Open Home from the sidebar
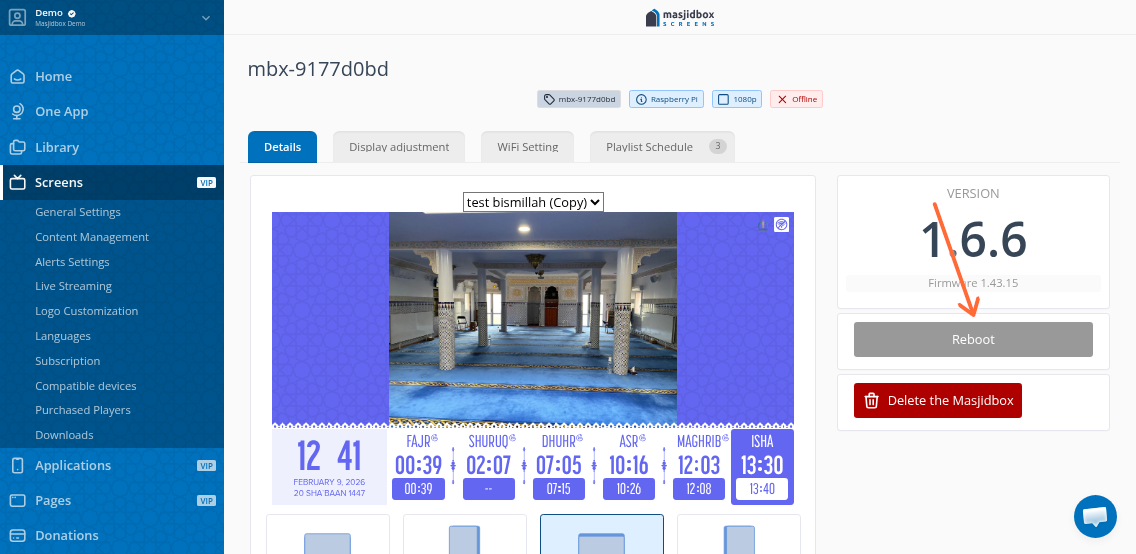Image resolution: width=1136 pixels, height=554 pixels. 53,76
